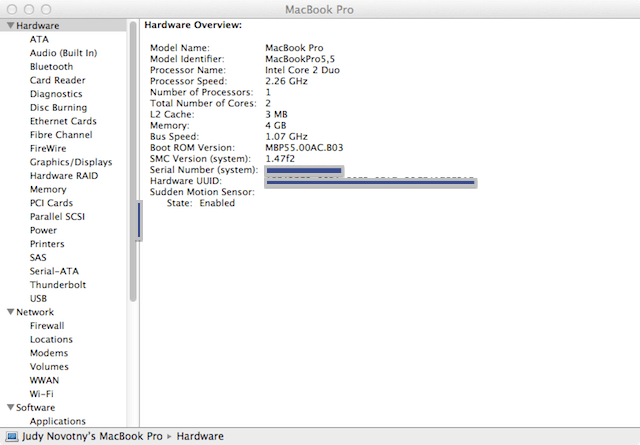Viewport: 640px width, 445px height.
Task: Select Printers in the sidebar
Action: click(47, 244)
